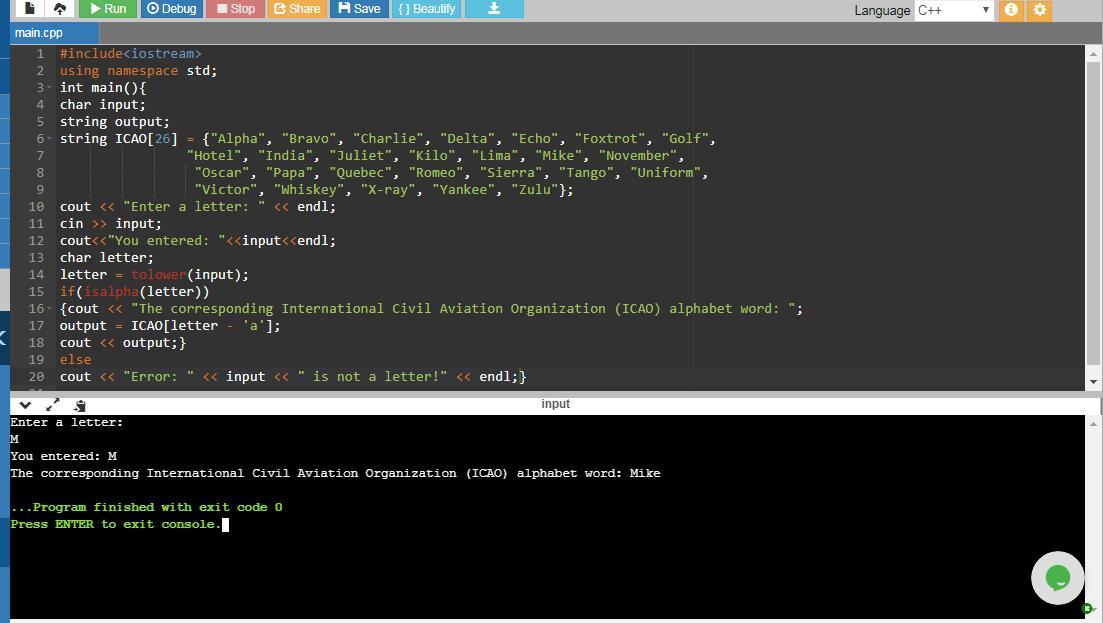Click the console line ending with "Mike"
This screenshot has width=1103, height=623.
[x=336, y=473]
